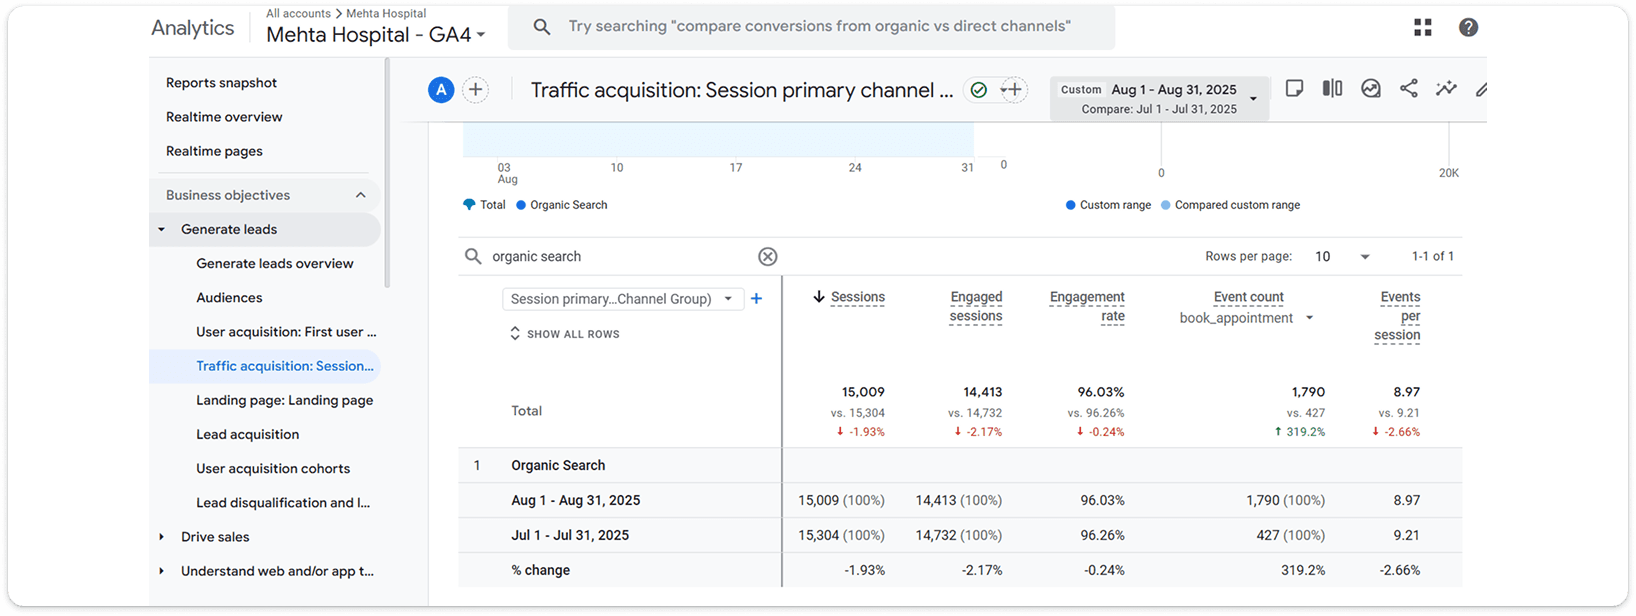Open the Mehta Hospital - GA4 property switcher

click(x=376, y=35)
